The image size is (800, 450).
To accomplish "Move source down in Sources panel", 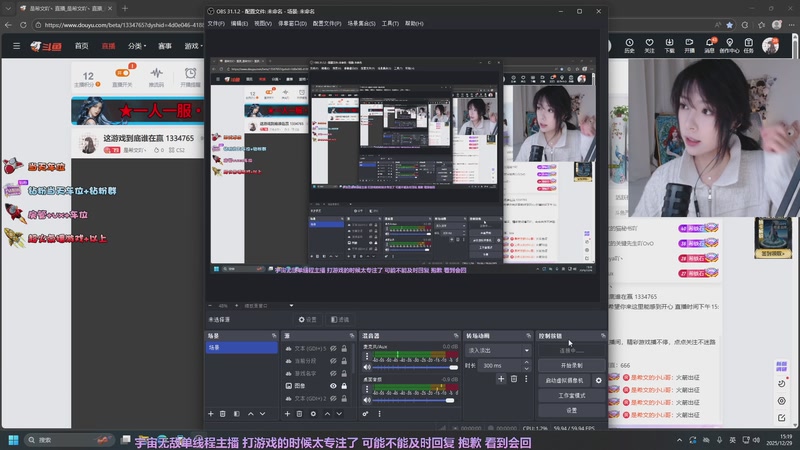I will pyautogui.click(x=339, y=414).
